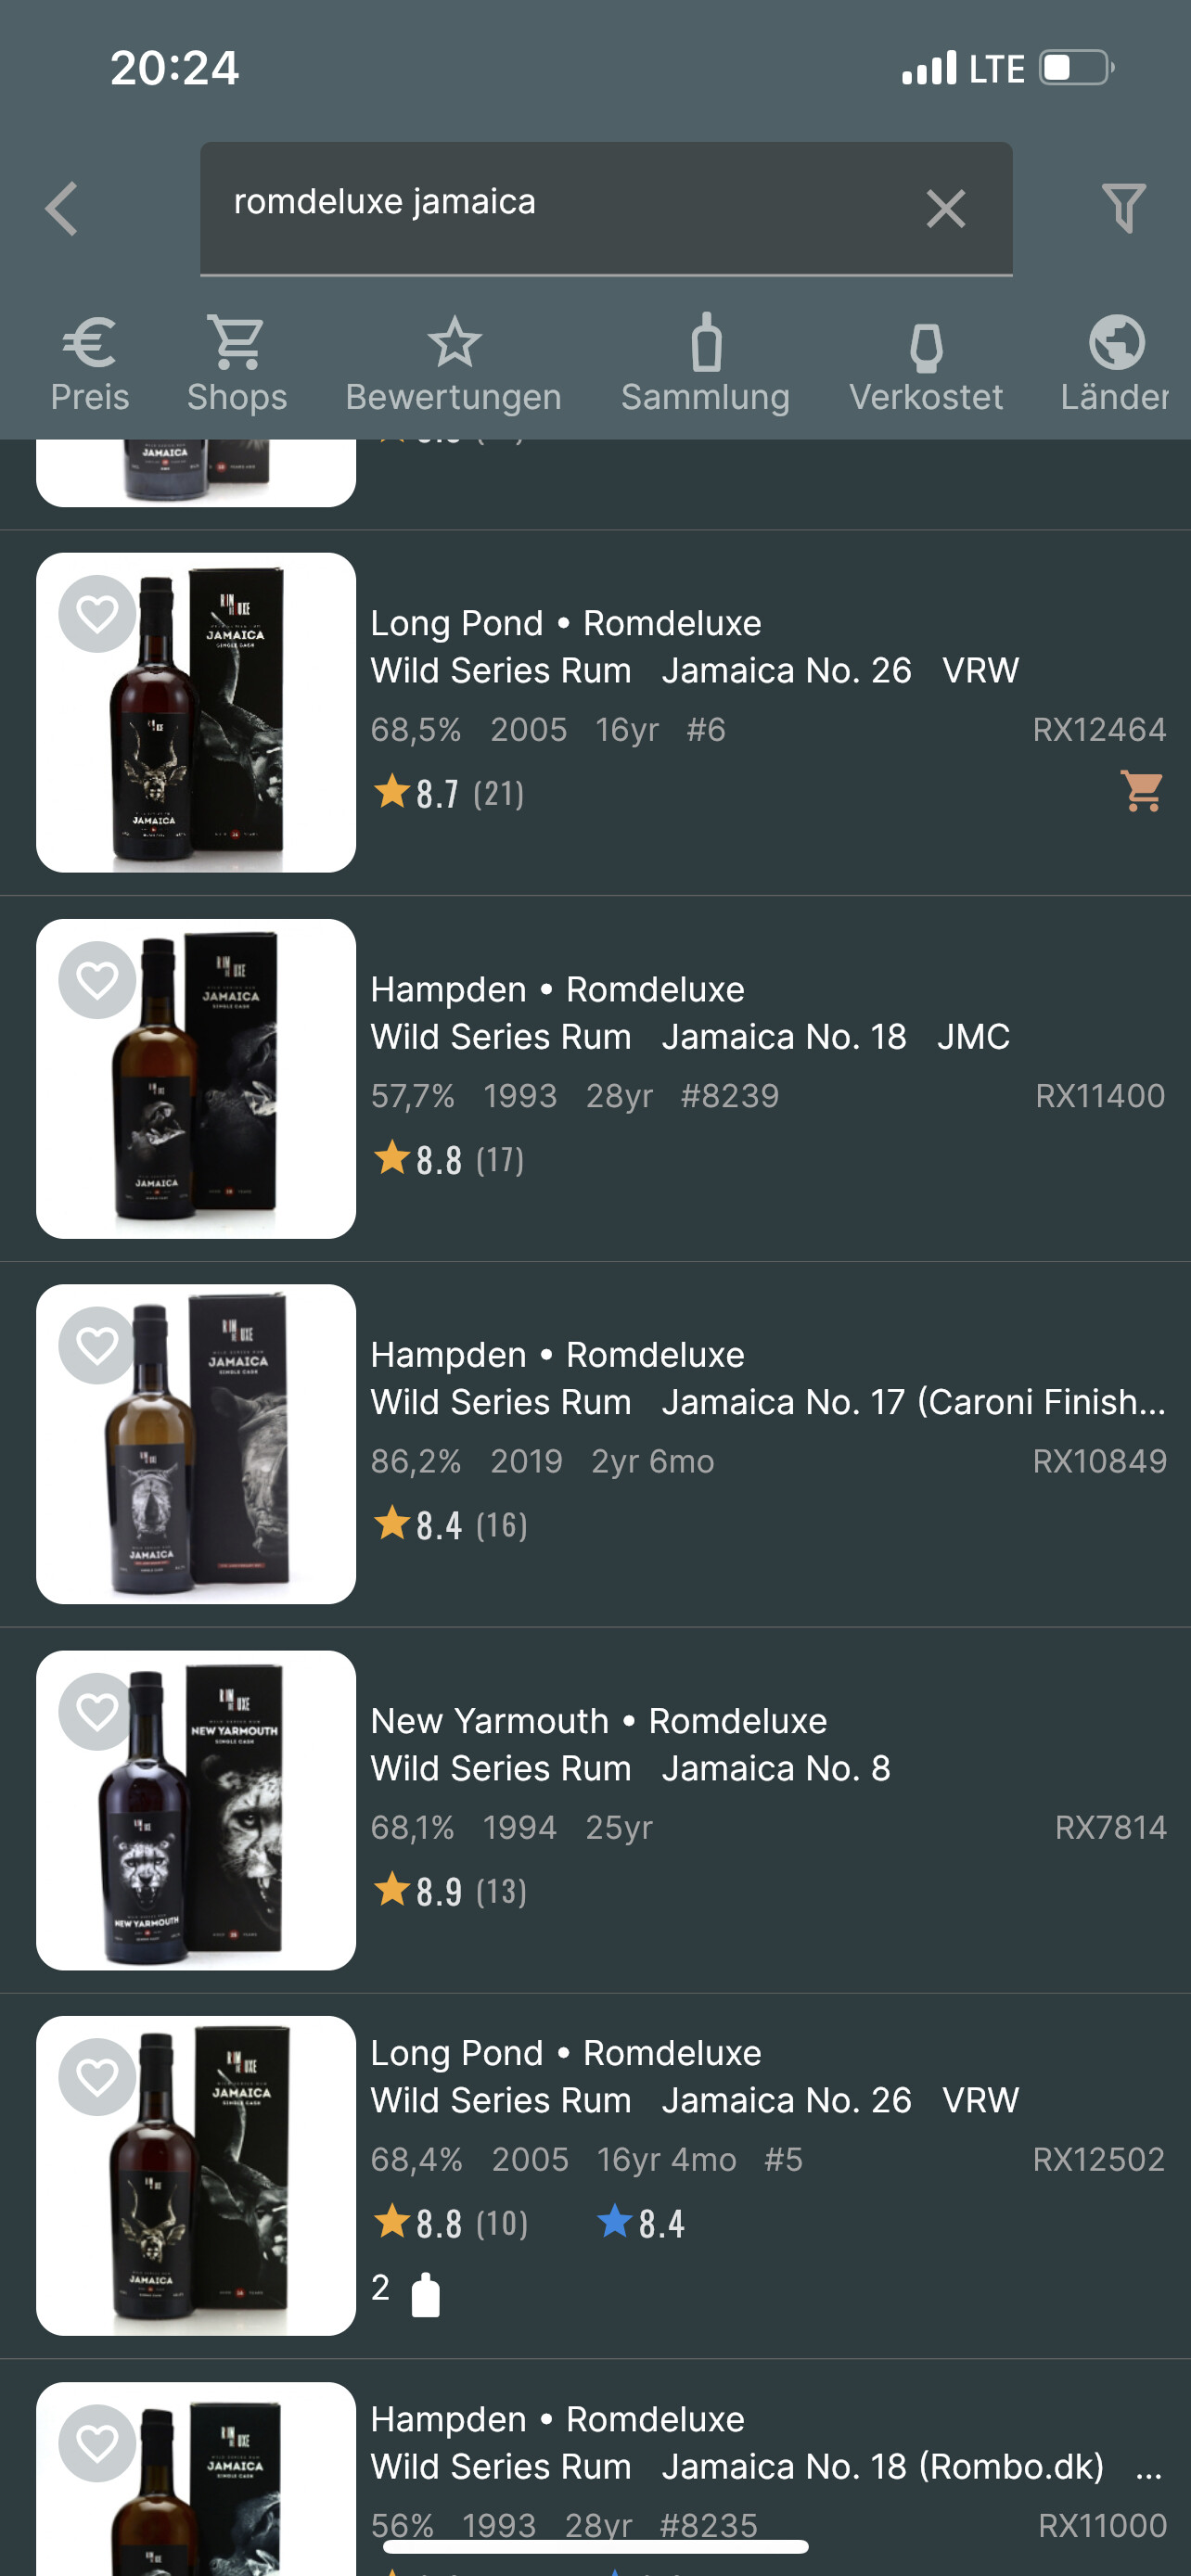1191x2576 pixels.
Task: Toggle heart on New Yarmouth No. 8
Action: click(98, 1711)
